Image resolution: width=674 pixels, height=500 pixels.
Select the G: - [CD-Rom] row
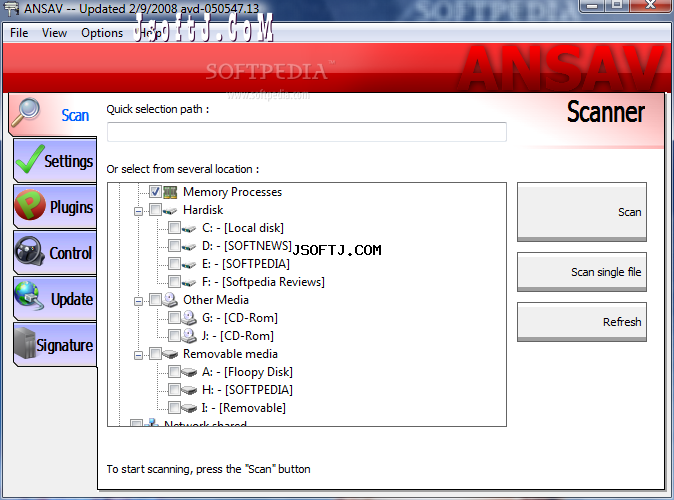pyautogui.click(x=240, y=318)
